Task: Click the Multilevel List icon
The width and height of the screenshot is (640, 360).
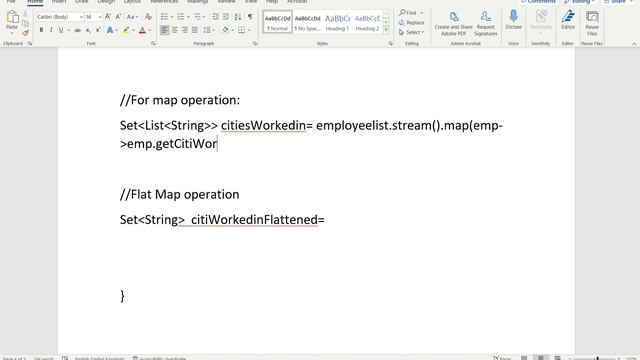Action: coord(197,17)
